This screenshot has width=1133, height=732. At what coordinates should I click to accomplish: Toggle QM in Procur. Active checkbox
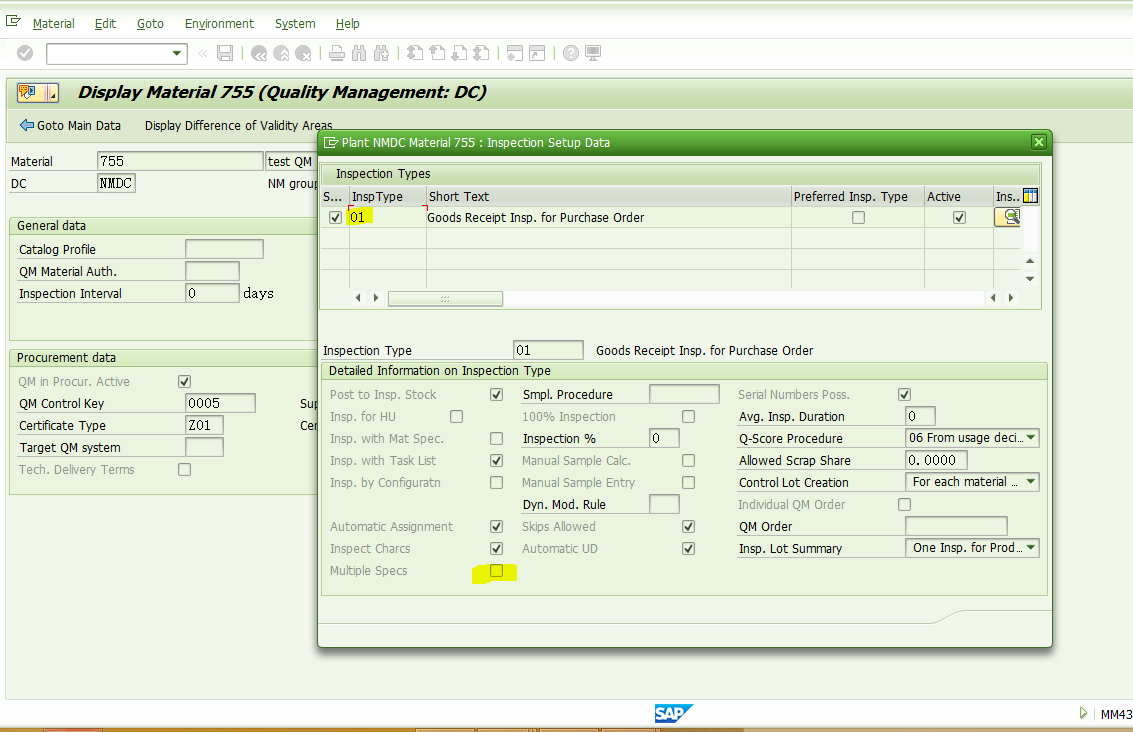point(184,382)
